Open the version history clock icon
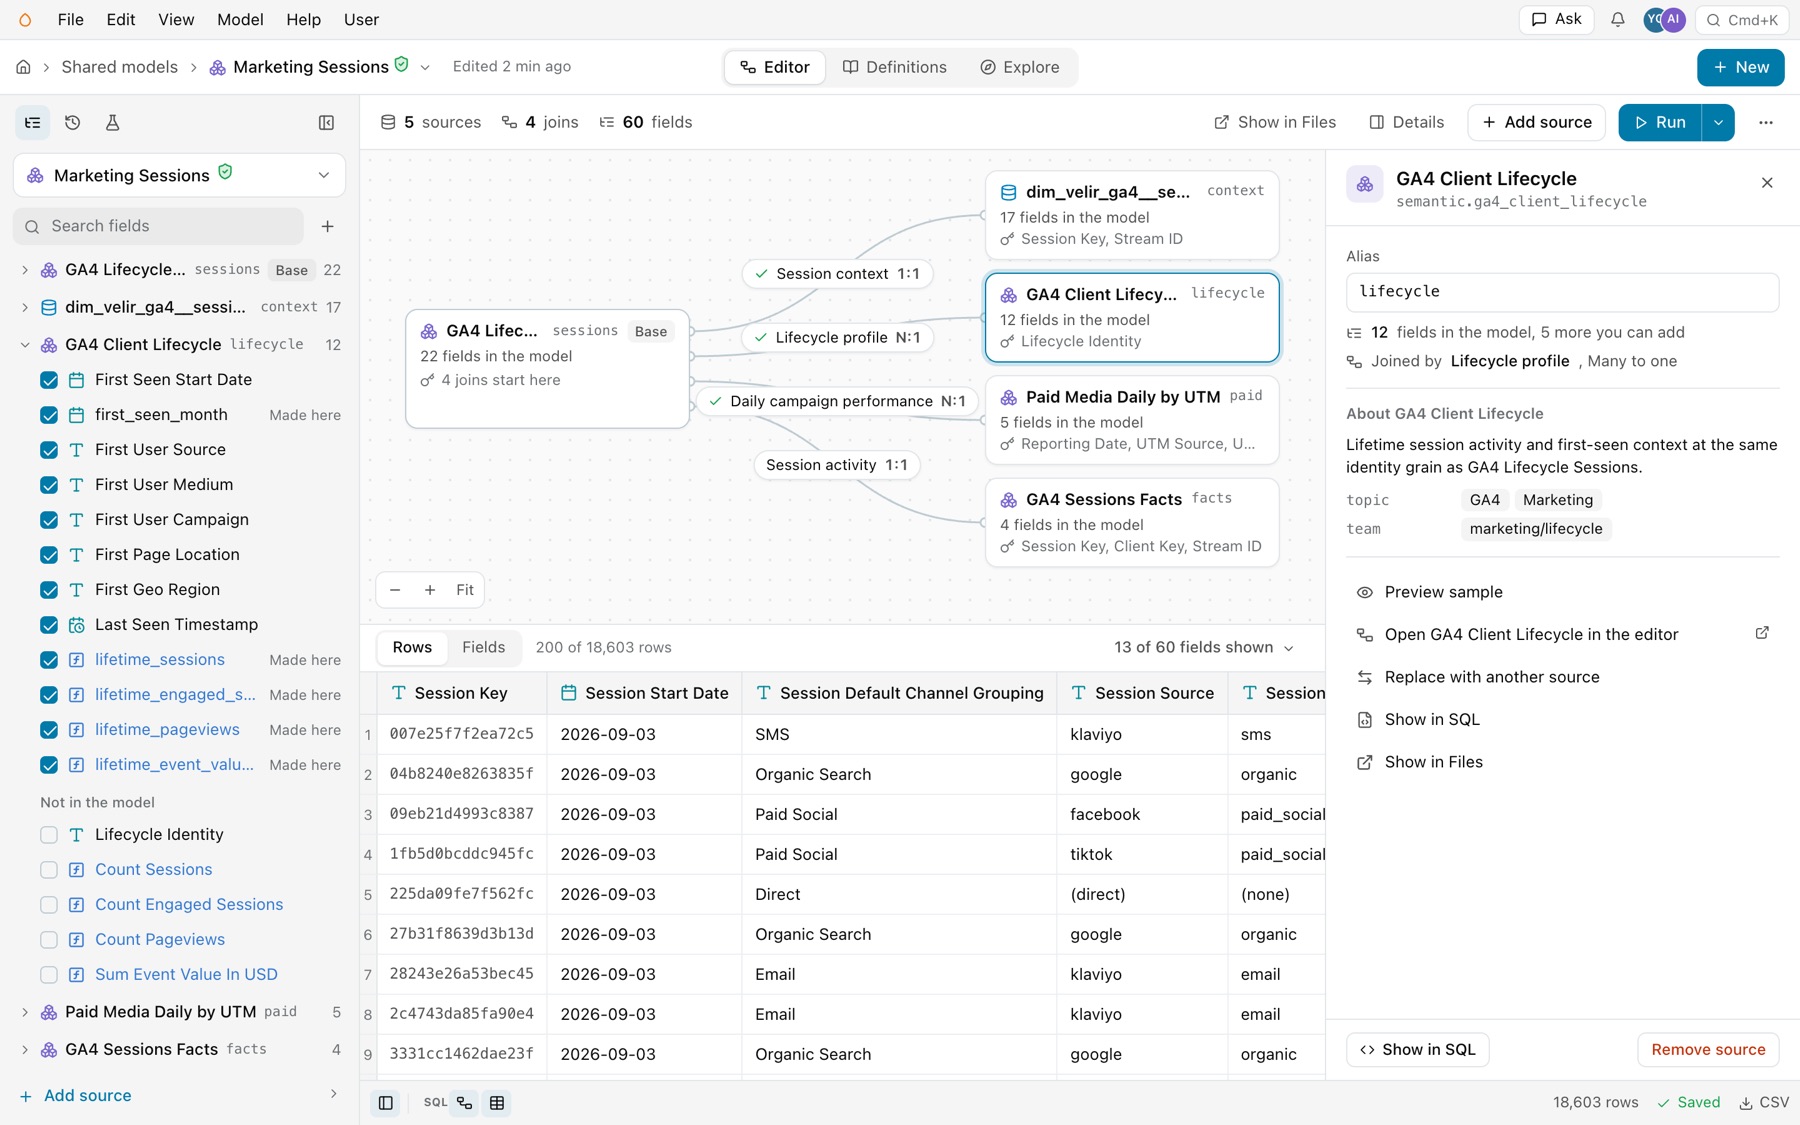 72,122
